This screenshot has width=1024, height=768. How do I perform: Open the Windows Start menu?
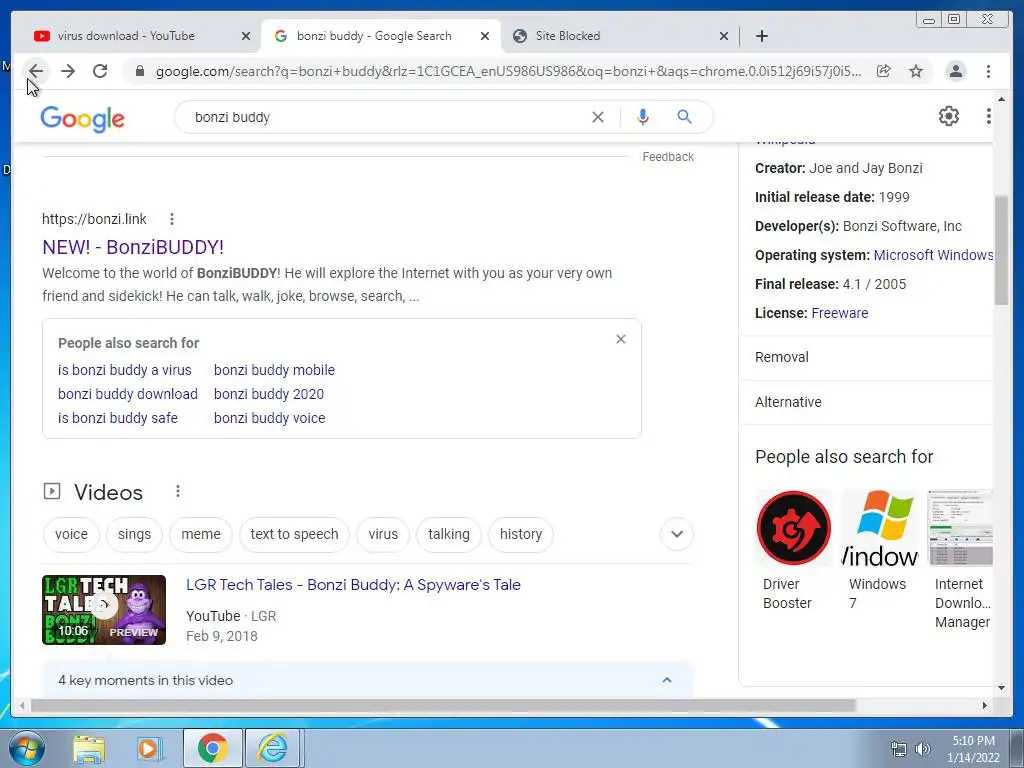point(26,748)
